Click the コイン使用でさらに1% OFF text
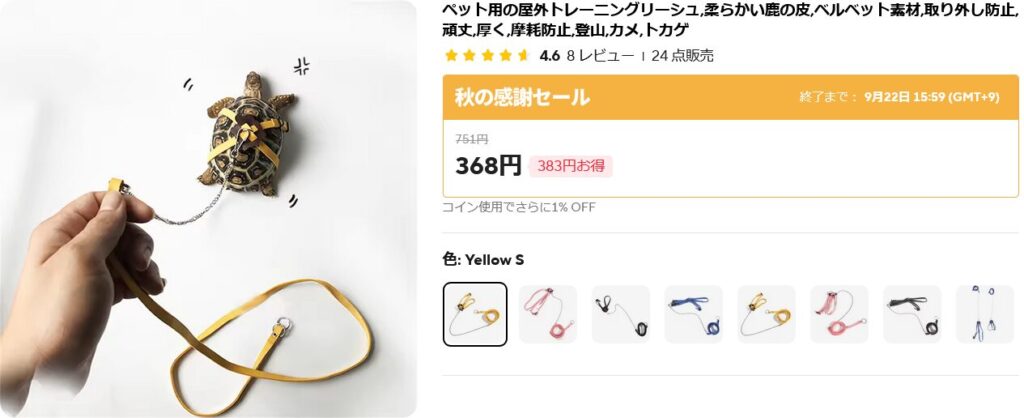 pyautogui.click(x=519, y=207)
